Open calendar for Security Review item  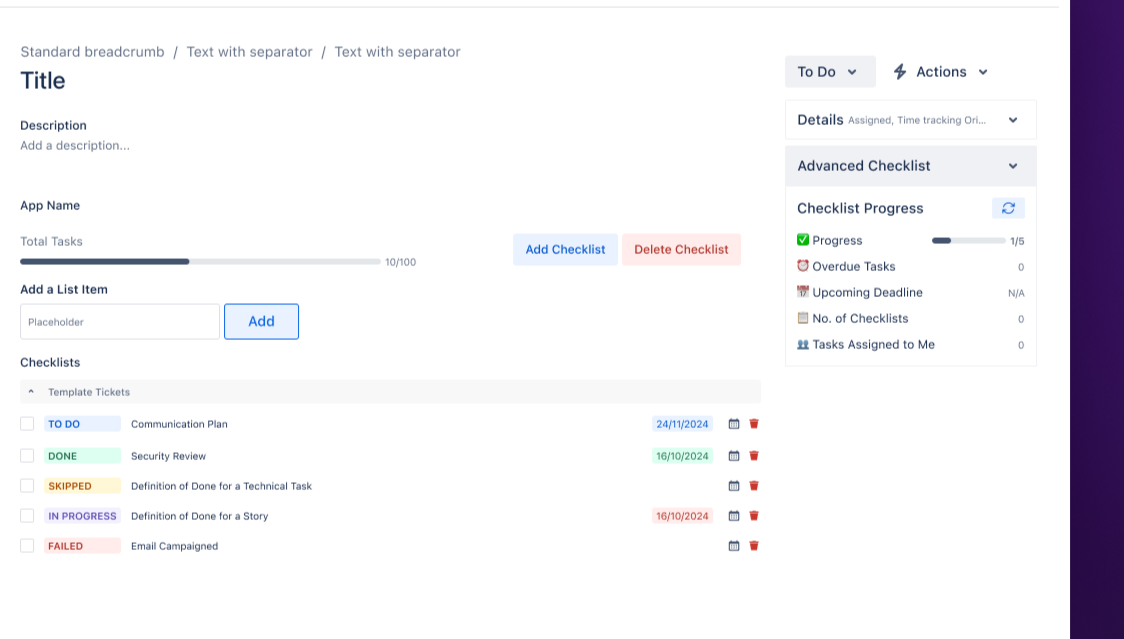[x=734, y=456]
